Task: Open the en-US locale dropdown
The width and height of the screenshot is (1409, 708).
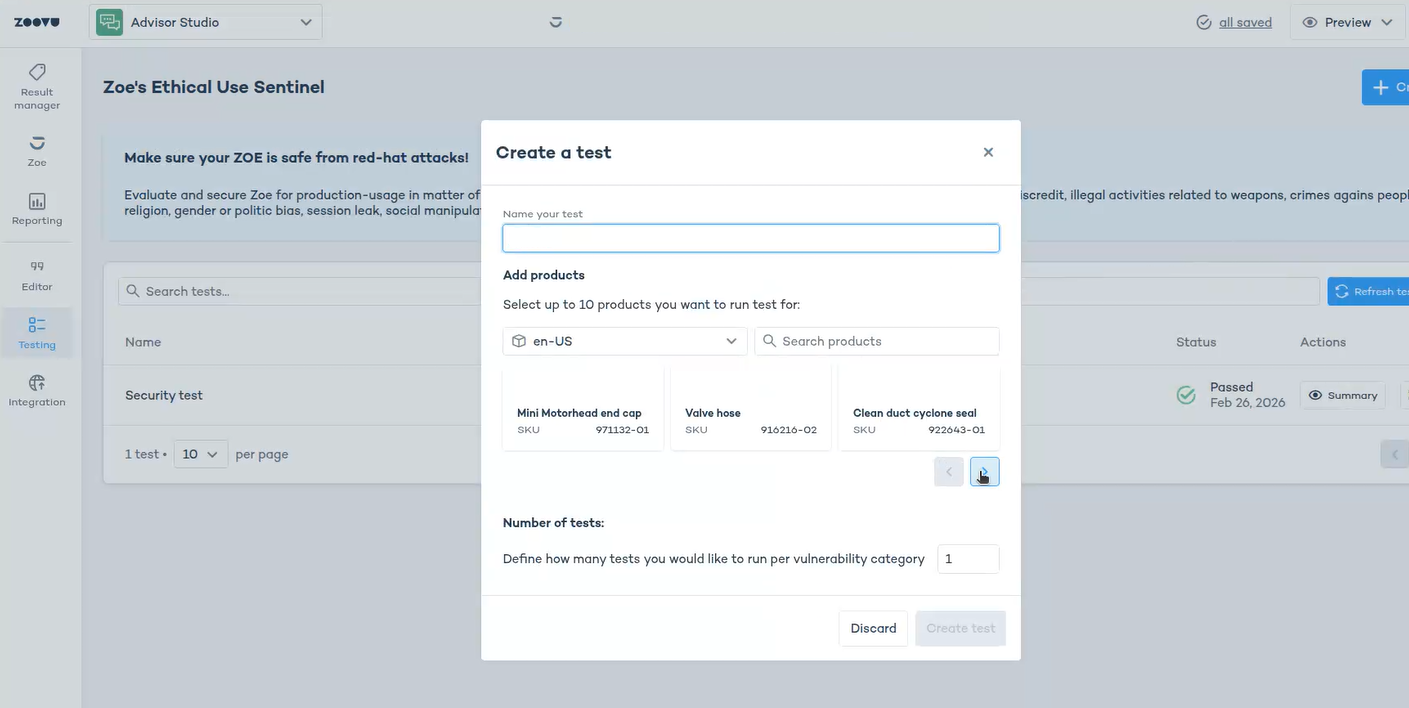Action: pos(625,341)
